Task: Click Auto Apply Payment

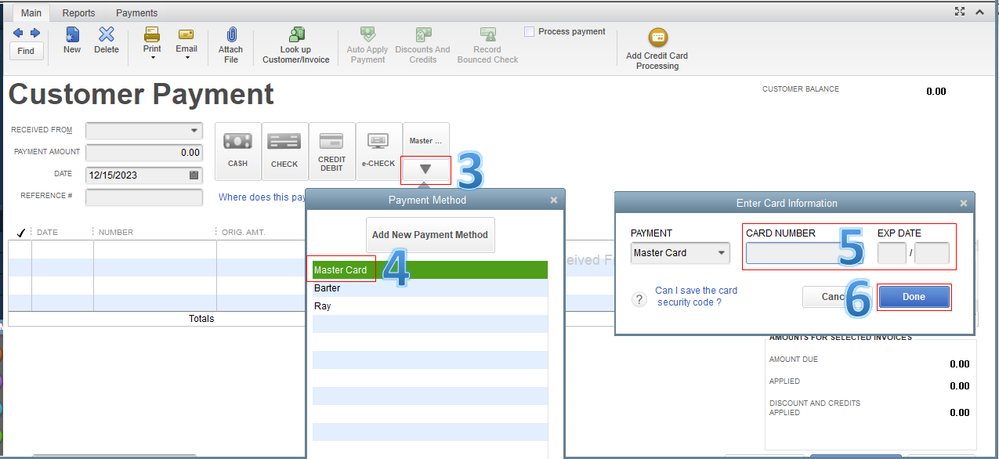Action: pos(368,45)
